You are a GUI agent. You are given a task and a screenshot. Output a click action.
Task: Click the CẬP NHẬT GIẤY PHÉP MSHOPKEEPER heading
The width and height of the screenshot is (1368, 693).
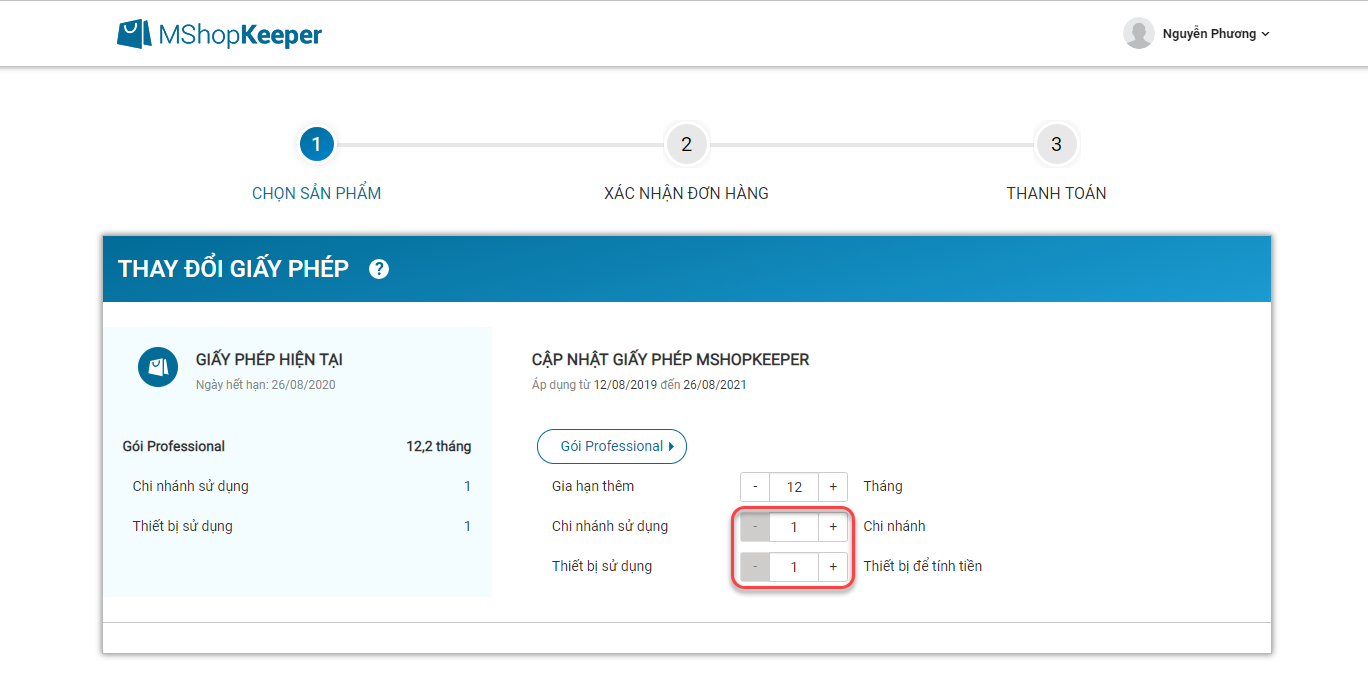(x=671, y=360)
